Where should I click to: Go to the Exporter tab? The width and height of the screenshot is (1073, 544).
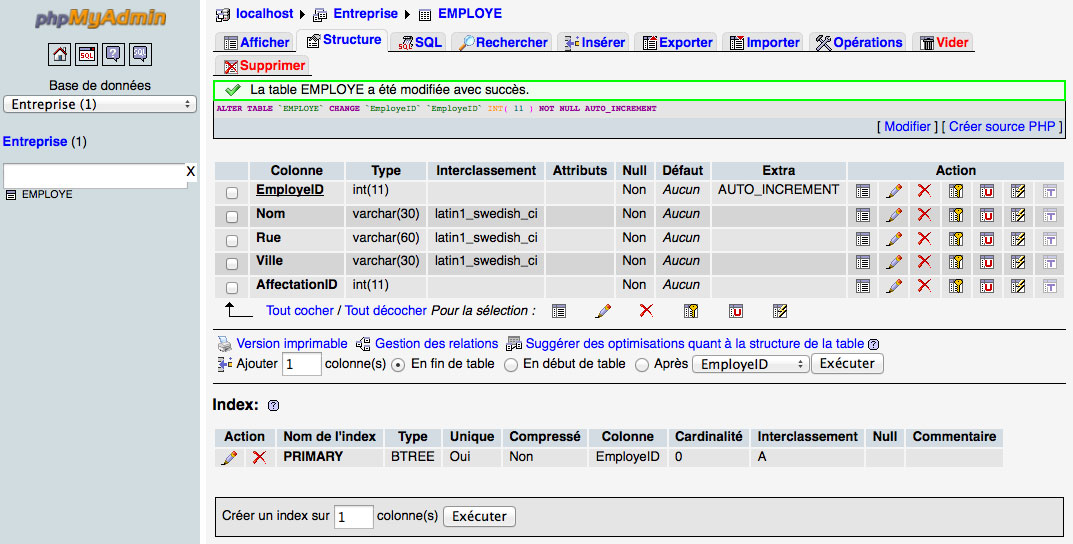676,42
